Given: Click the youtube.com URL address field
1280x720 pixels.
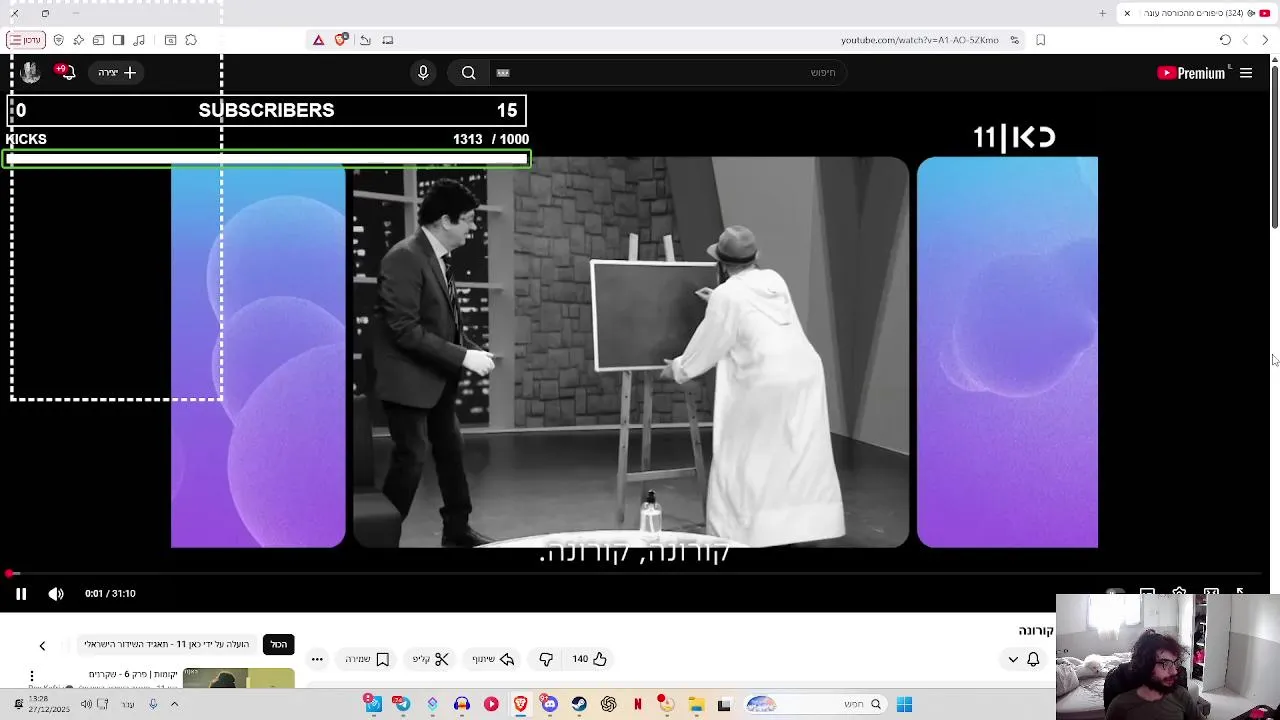Looking at the screenshot, I should [919, 40].
